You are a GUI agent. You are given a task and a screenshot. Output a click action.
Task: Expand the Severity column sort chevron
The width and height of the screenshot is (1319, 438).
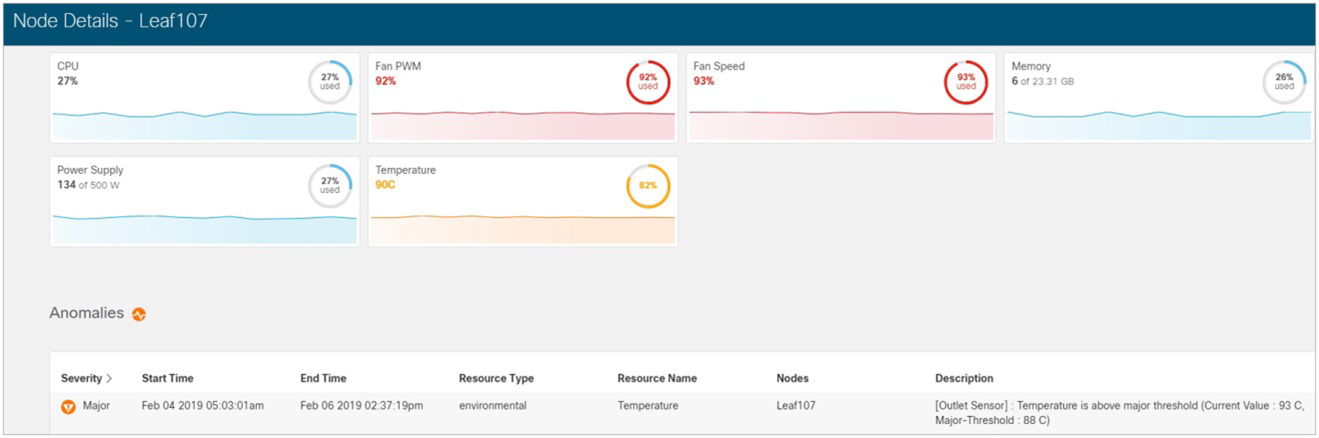pos(109,379)
